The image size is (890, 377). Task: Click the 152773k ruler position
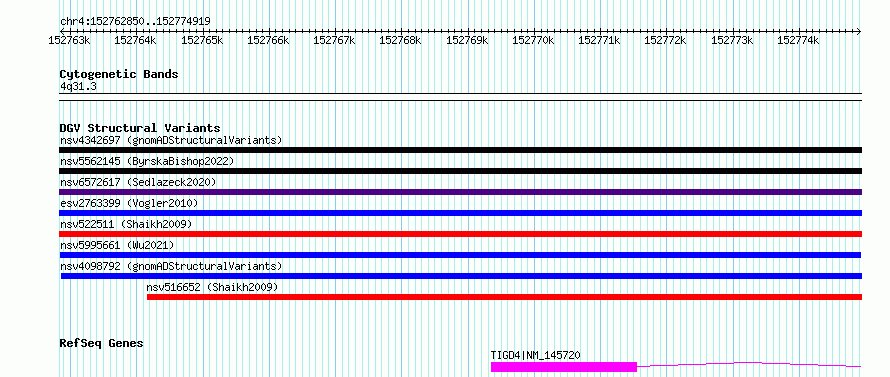tap(732, 40)
